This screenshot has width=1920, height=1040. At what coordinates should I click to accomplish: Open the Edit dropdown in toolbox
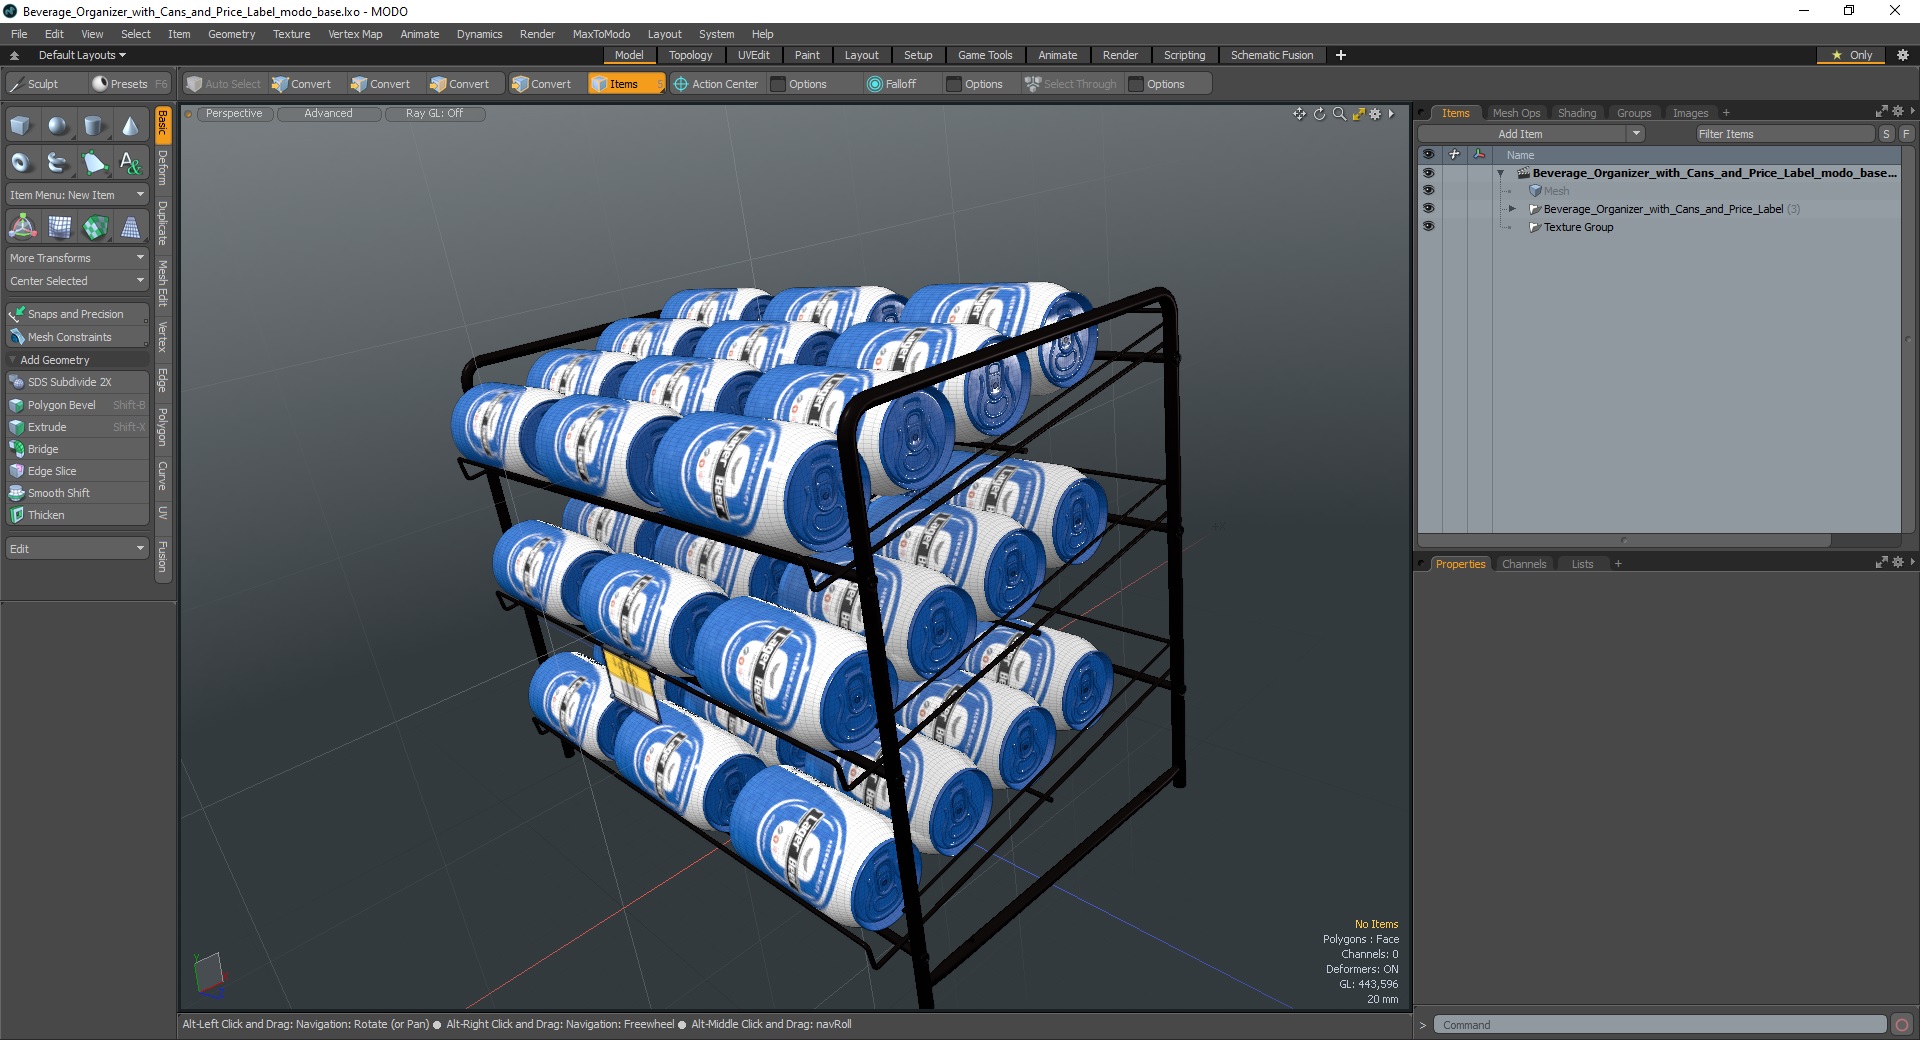tap(77, 549)
